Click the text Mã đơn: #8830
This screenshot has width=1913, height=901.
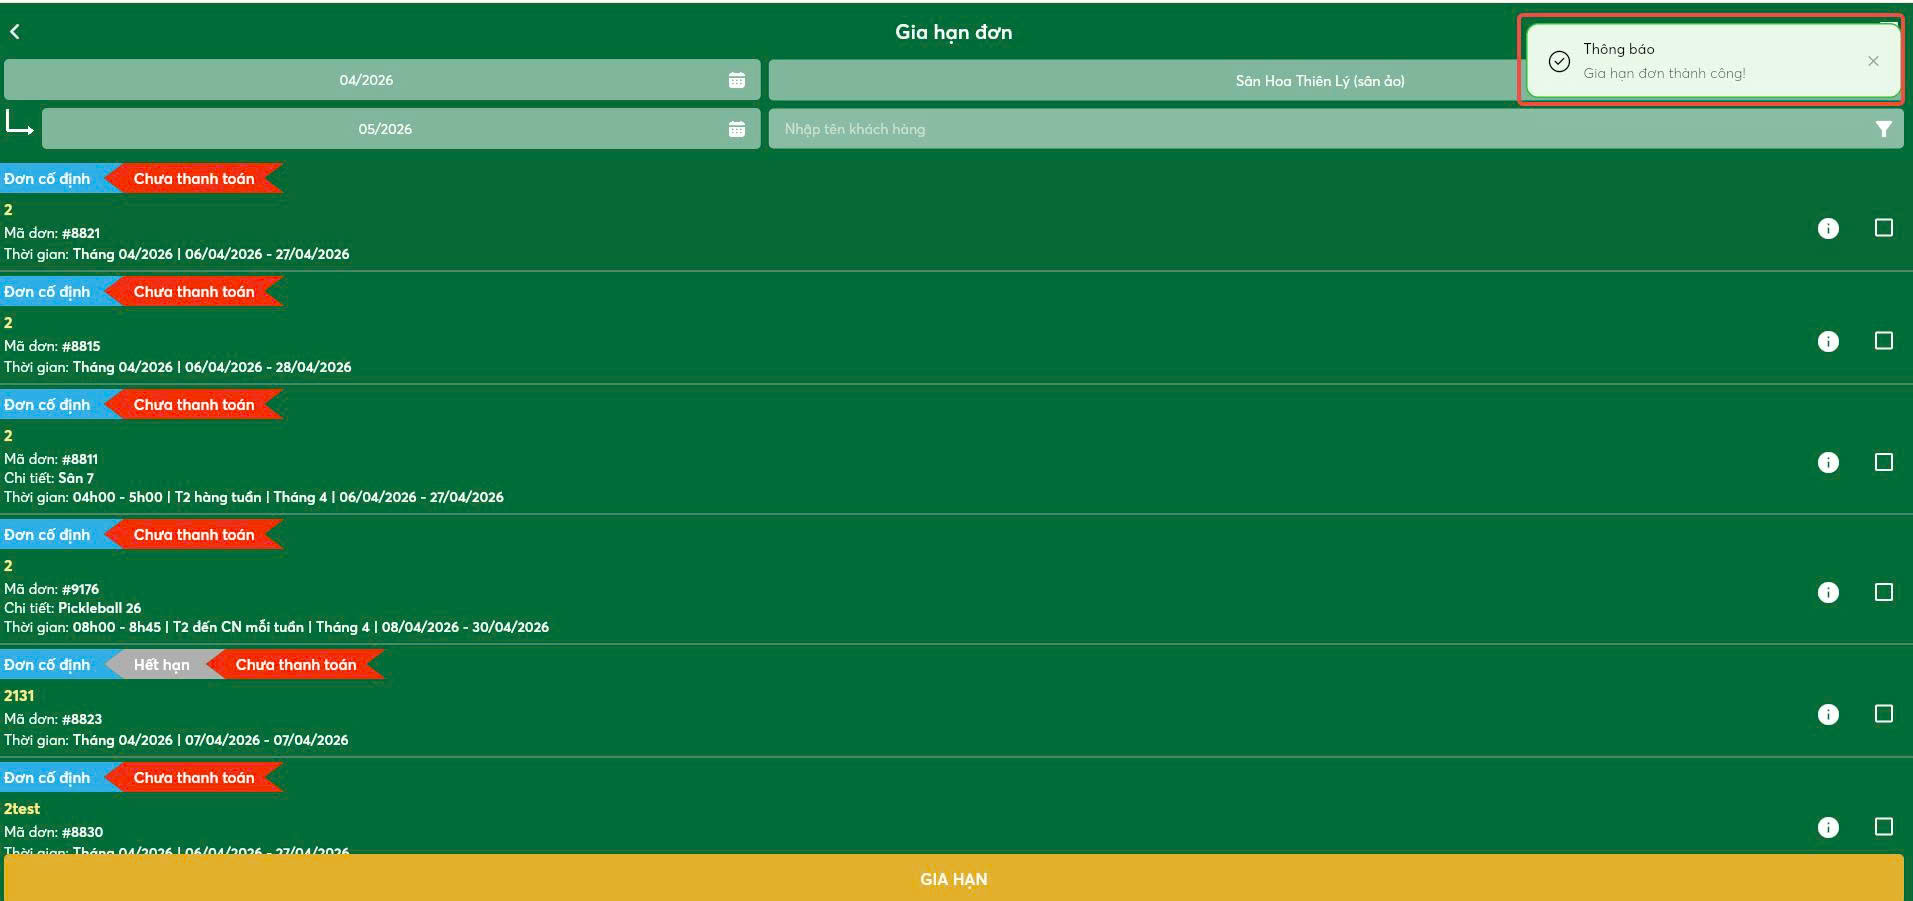pos(54,832)
